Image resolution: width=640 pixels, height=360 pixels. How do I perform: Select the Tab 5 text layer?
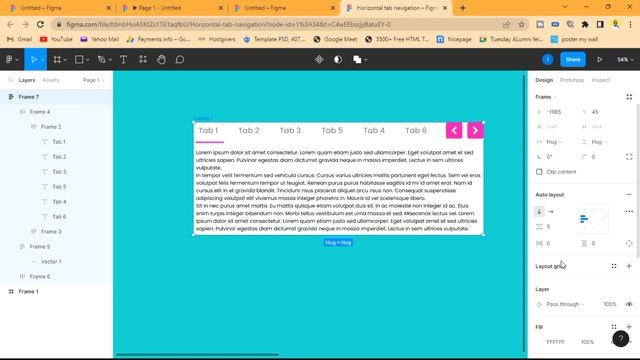(56, 187)
